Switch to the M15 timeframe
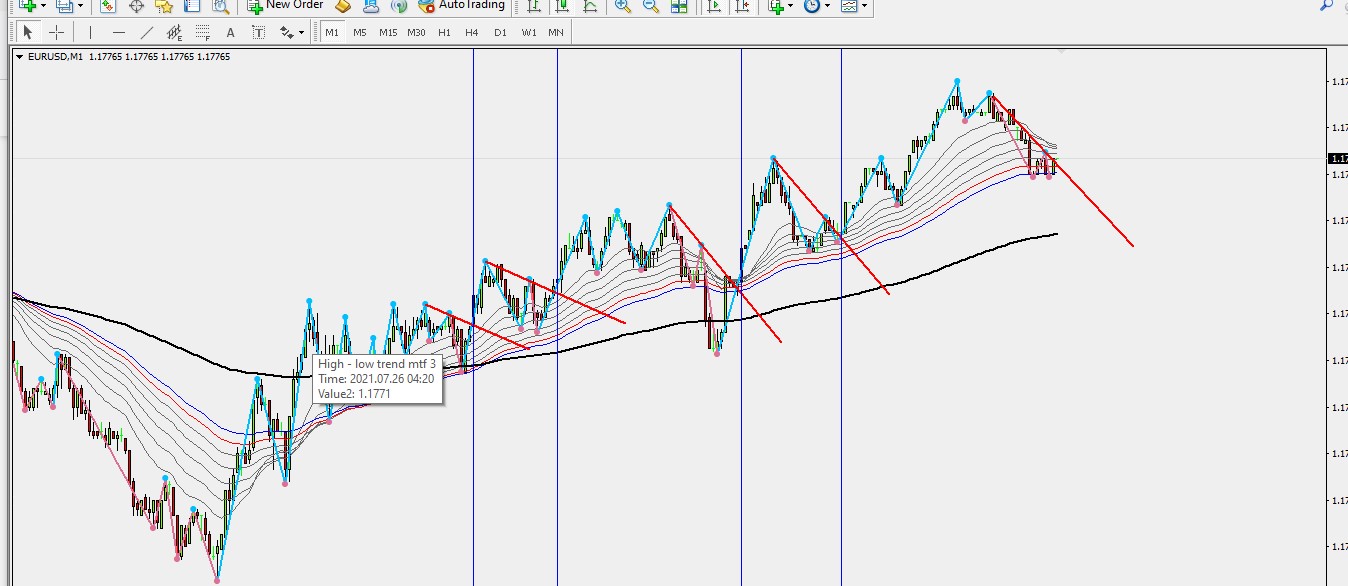Screen dimensions: 1348x586 388,32
